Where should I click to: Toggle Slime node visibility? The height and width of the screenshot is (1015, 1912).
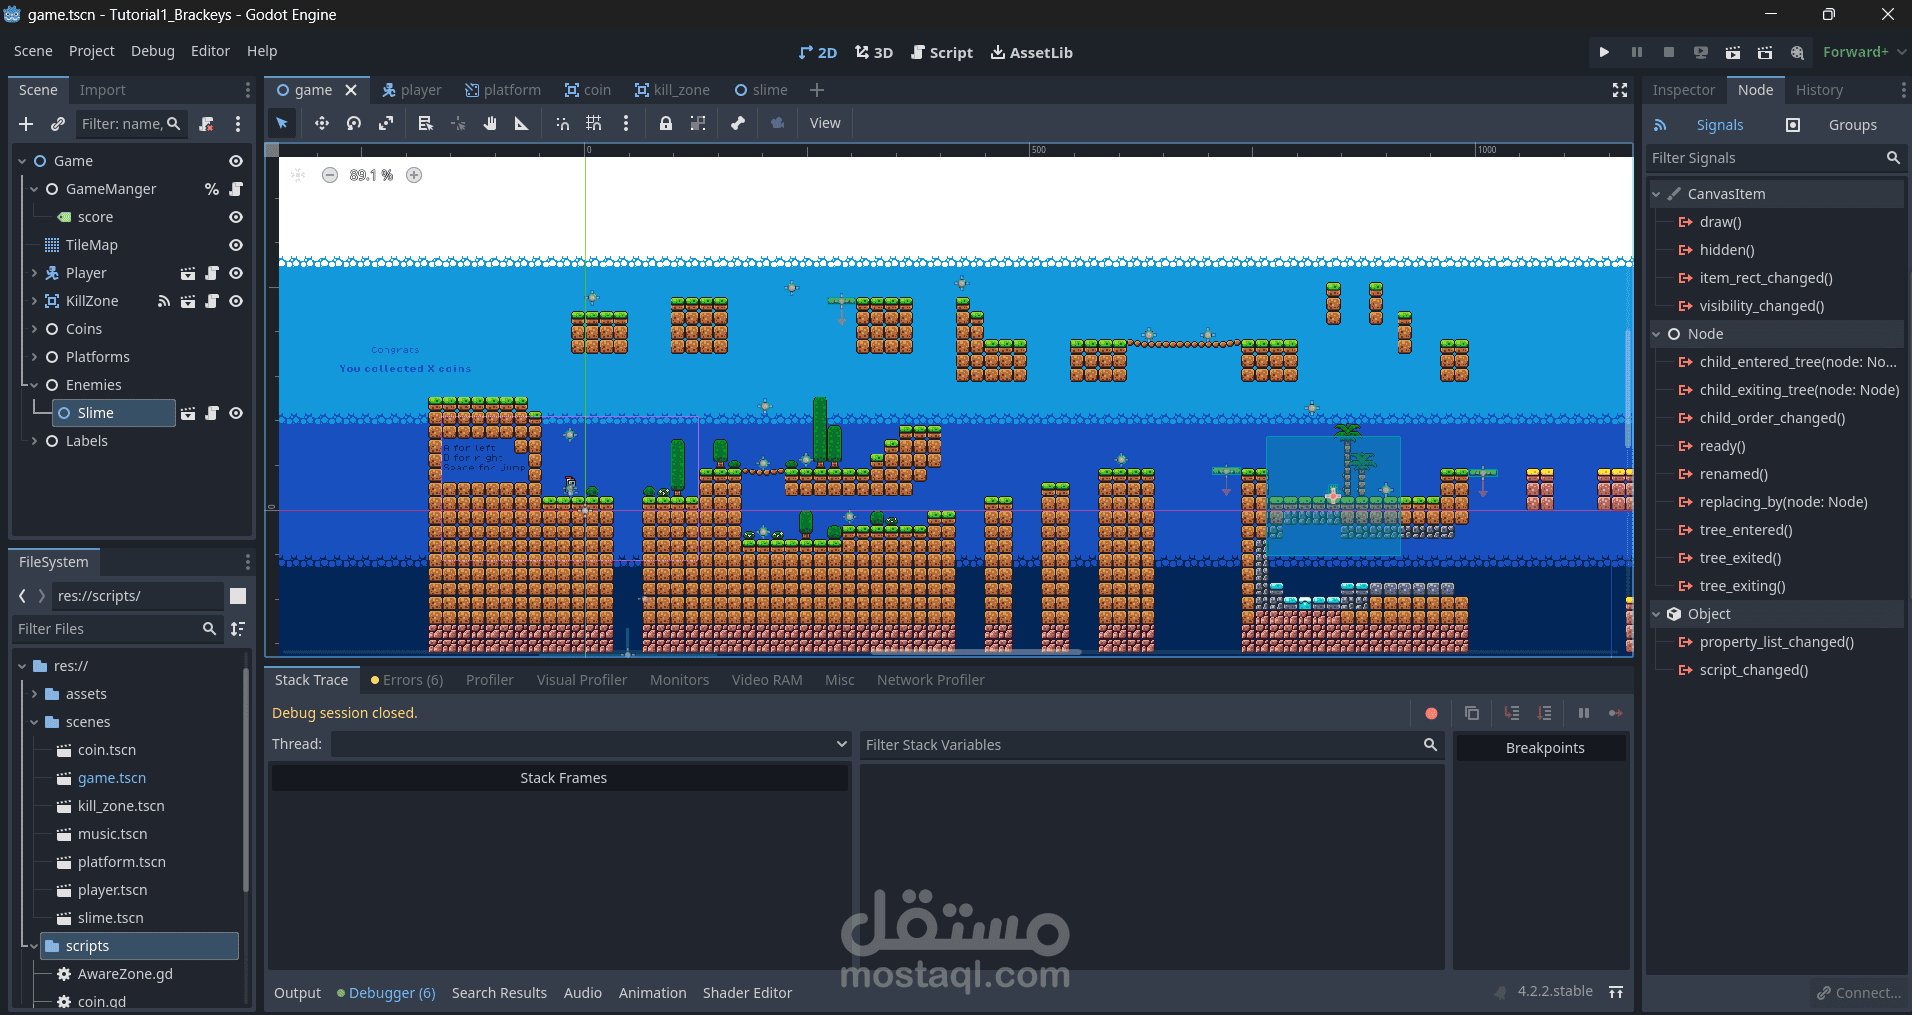click(236, 413)
